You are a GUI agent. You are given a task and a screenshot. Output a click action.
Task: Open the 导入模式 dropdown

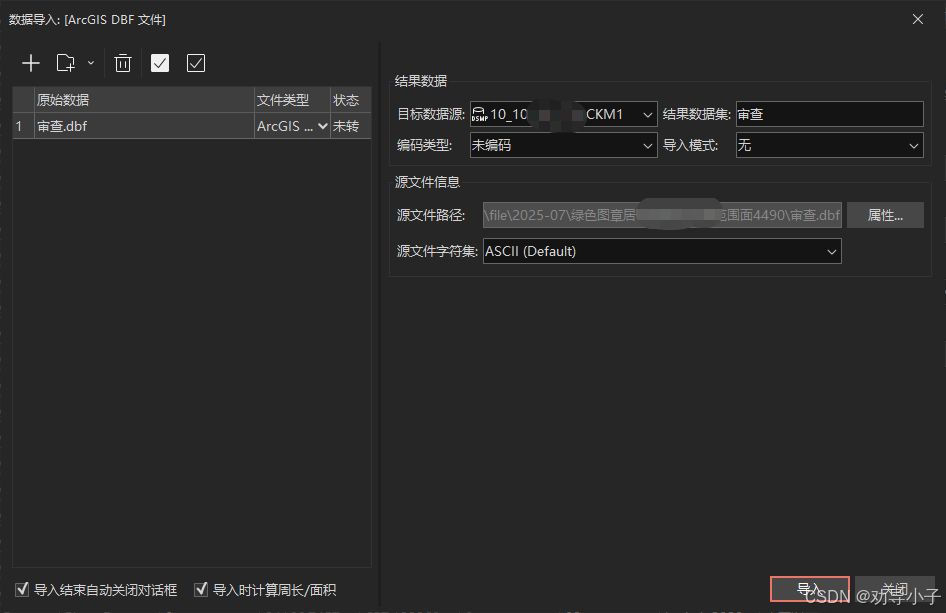[830, 145]
